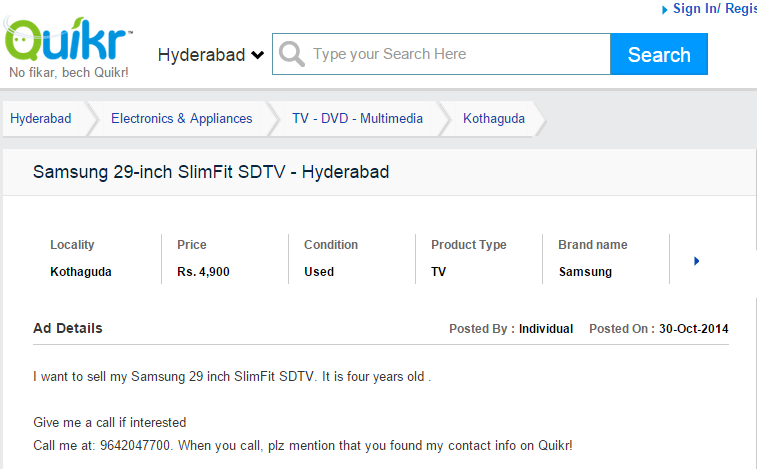This screenshot has height=469, width=757.
Task: Click the Used condition value
Action: [319, 271]
